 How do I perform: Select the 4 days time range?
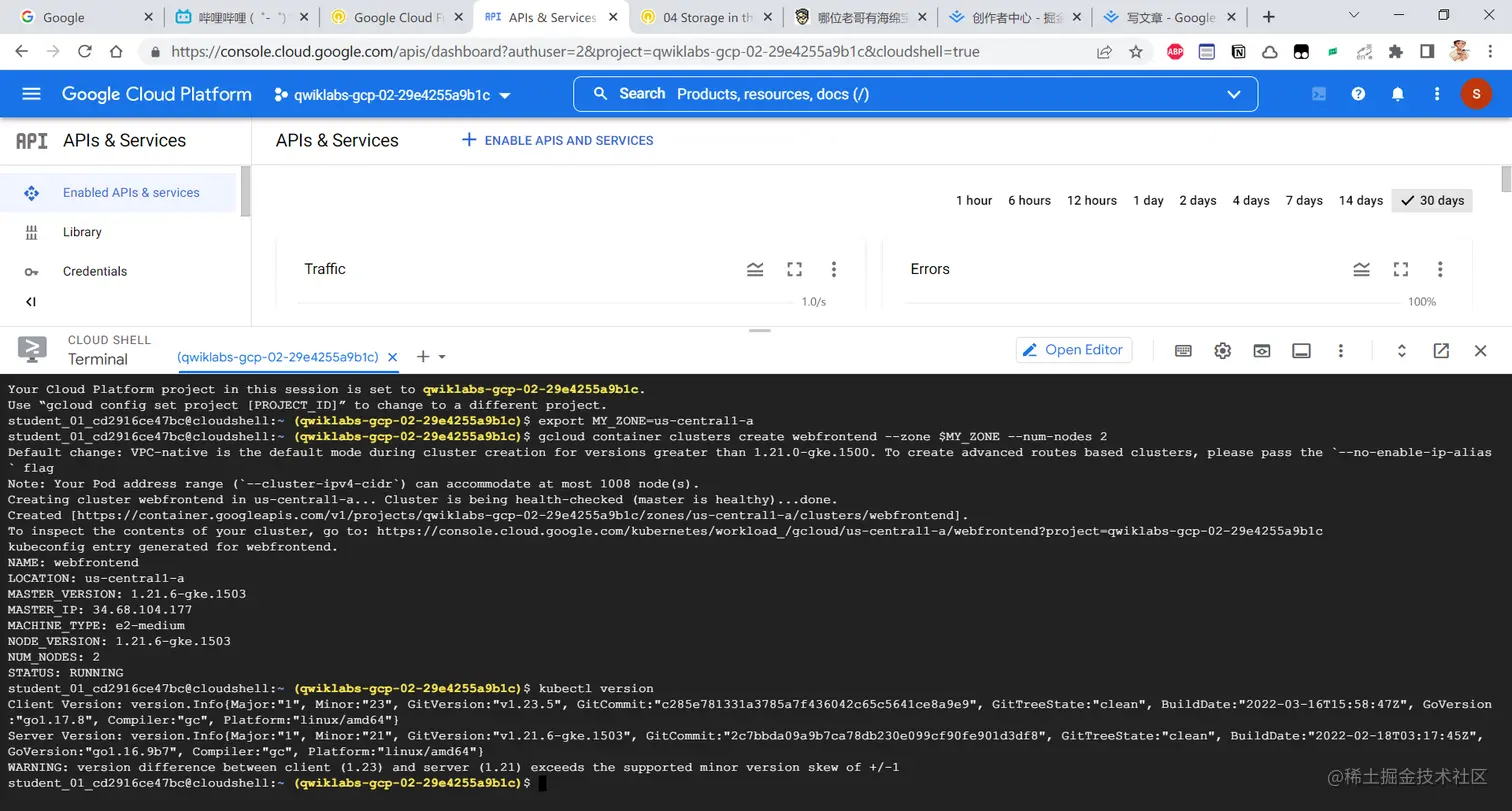click(x=1251, y=201)
